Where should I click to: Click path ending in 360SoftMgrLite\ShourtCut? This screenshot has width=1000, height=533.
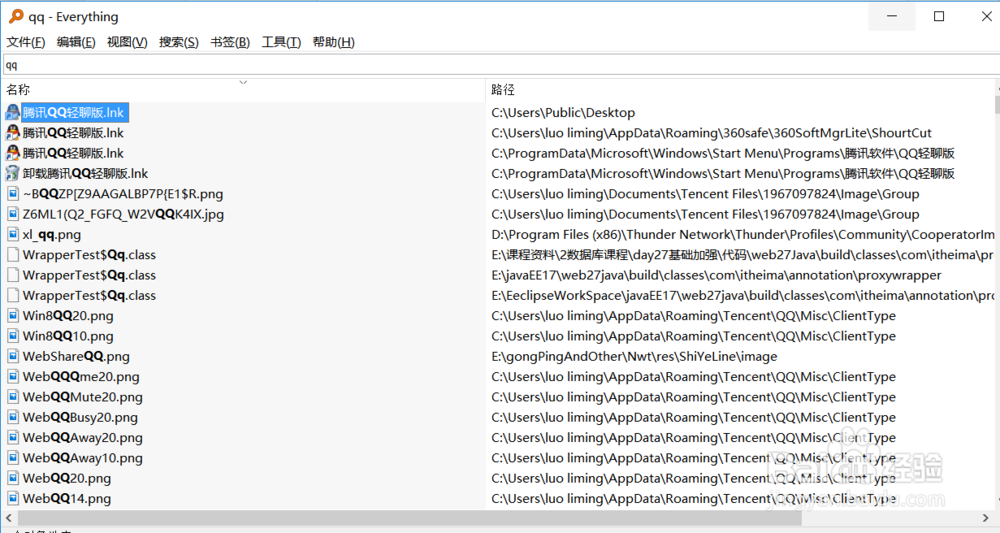(x=711, y=133)
